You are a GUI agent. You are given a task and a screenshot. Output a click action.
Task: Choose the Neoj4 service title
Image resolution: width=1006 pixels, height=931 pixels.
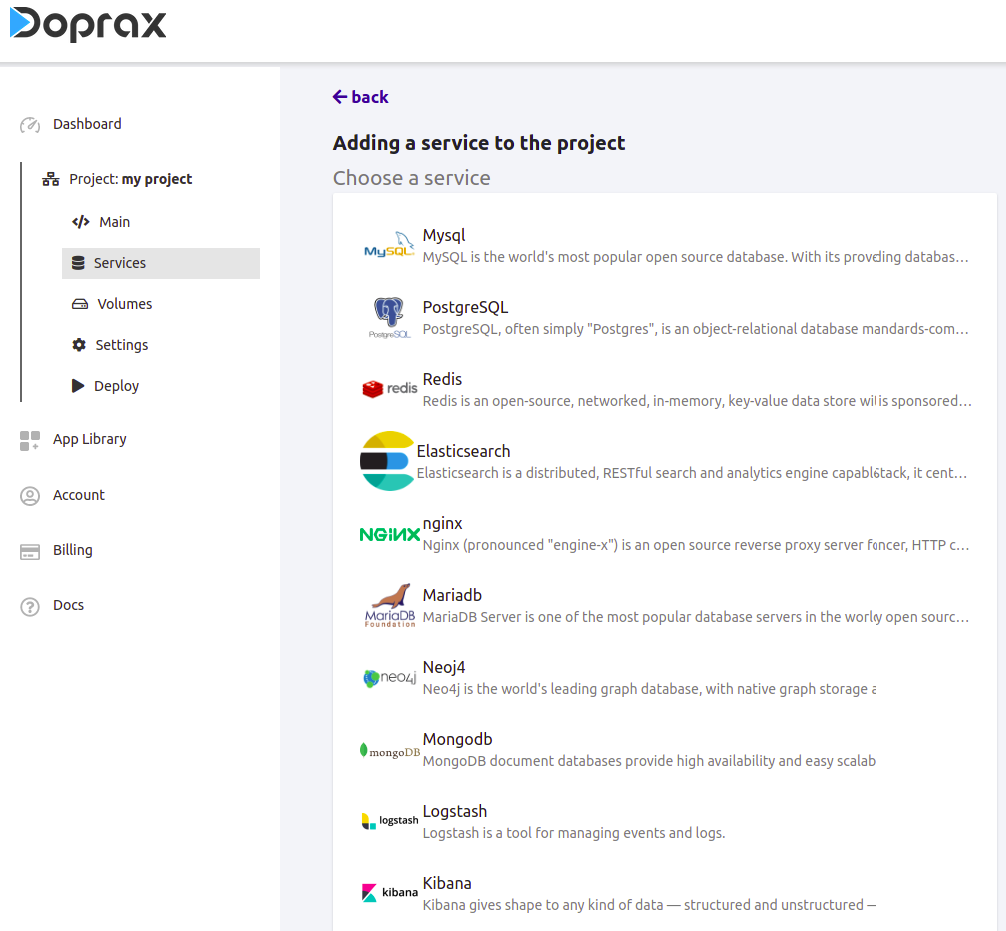[444, 667]
